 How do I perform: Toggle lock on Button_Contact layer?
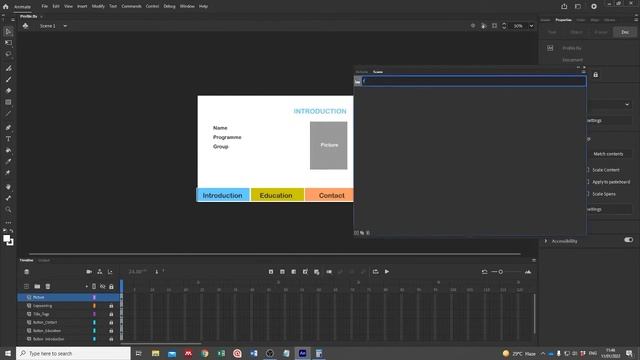[111, 322]
